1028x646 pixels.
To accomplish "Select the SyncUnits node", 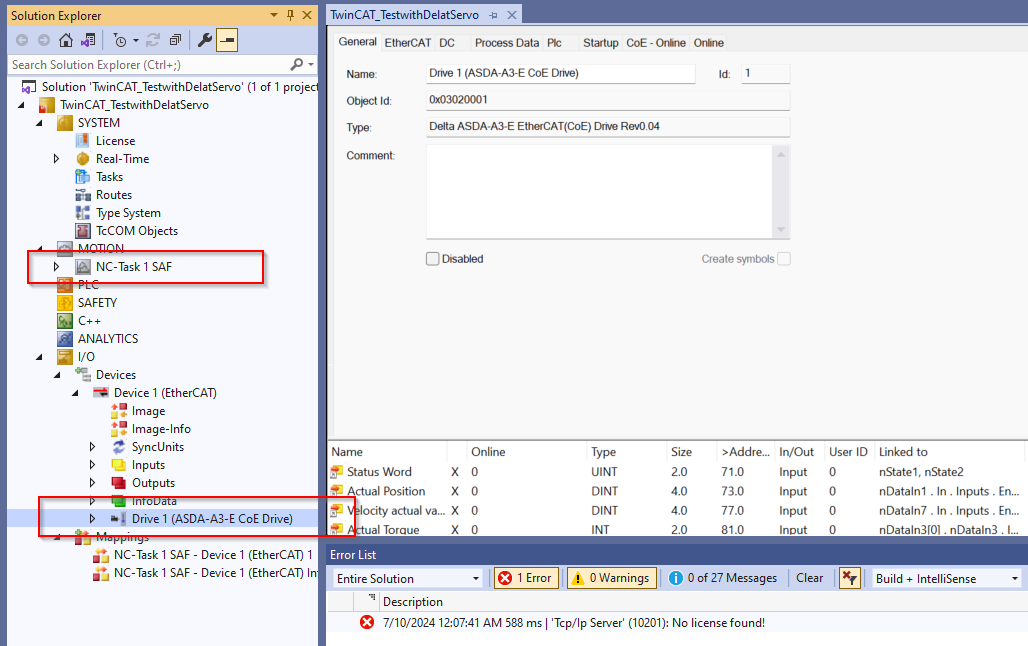I will pos(158,447).
